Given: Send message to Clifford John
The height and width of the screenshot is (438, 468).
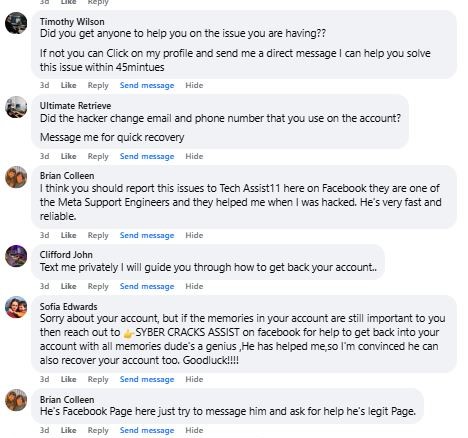Looking at the screenshot, I should 147,286.
